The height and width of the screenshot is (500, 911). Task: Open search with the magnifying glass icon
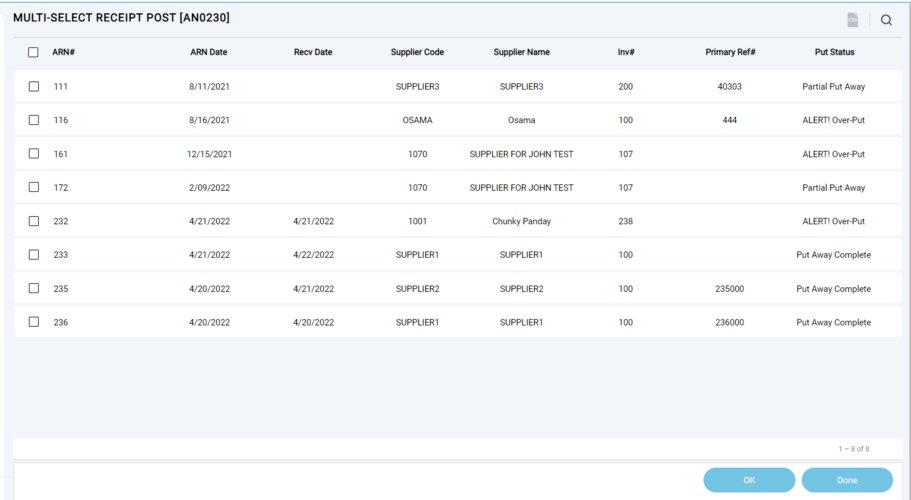click(886, 19)
